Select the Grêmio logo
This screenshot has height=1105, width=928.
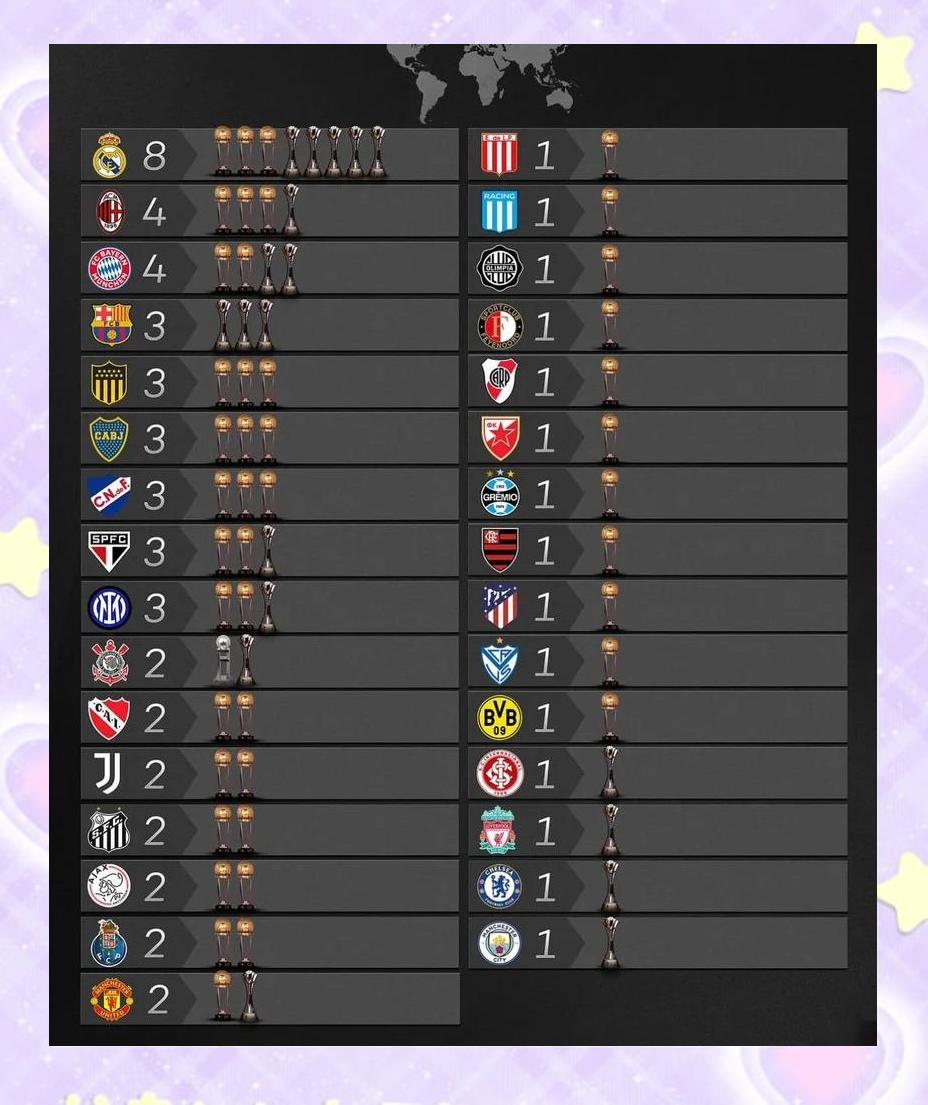pyautogui.click(x=500, y=493)
